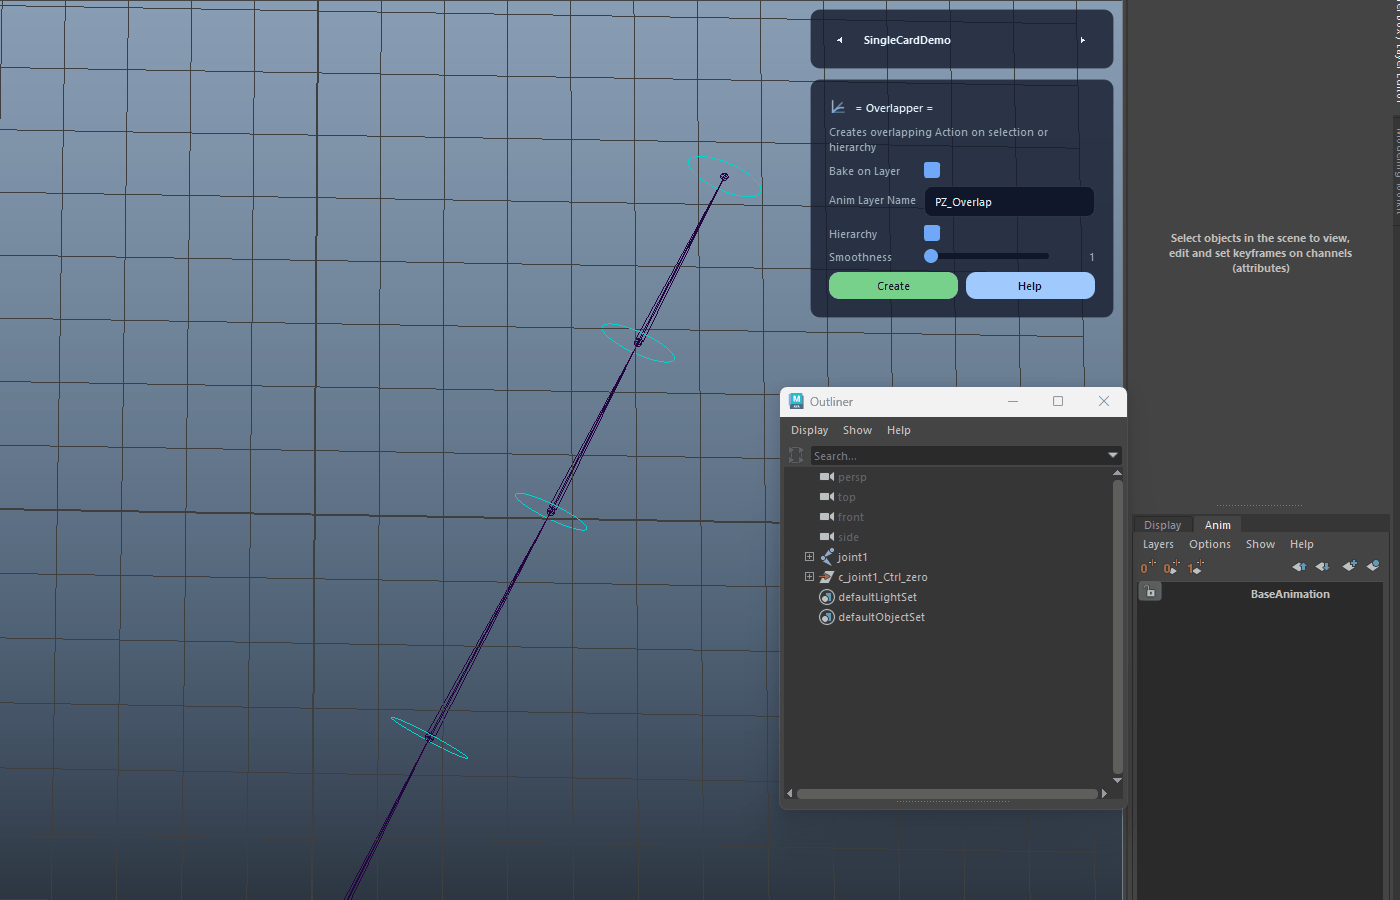
Task: Click the side camera icon in the Outliner
Action: coord(827,537)
